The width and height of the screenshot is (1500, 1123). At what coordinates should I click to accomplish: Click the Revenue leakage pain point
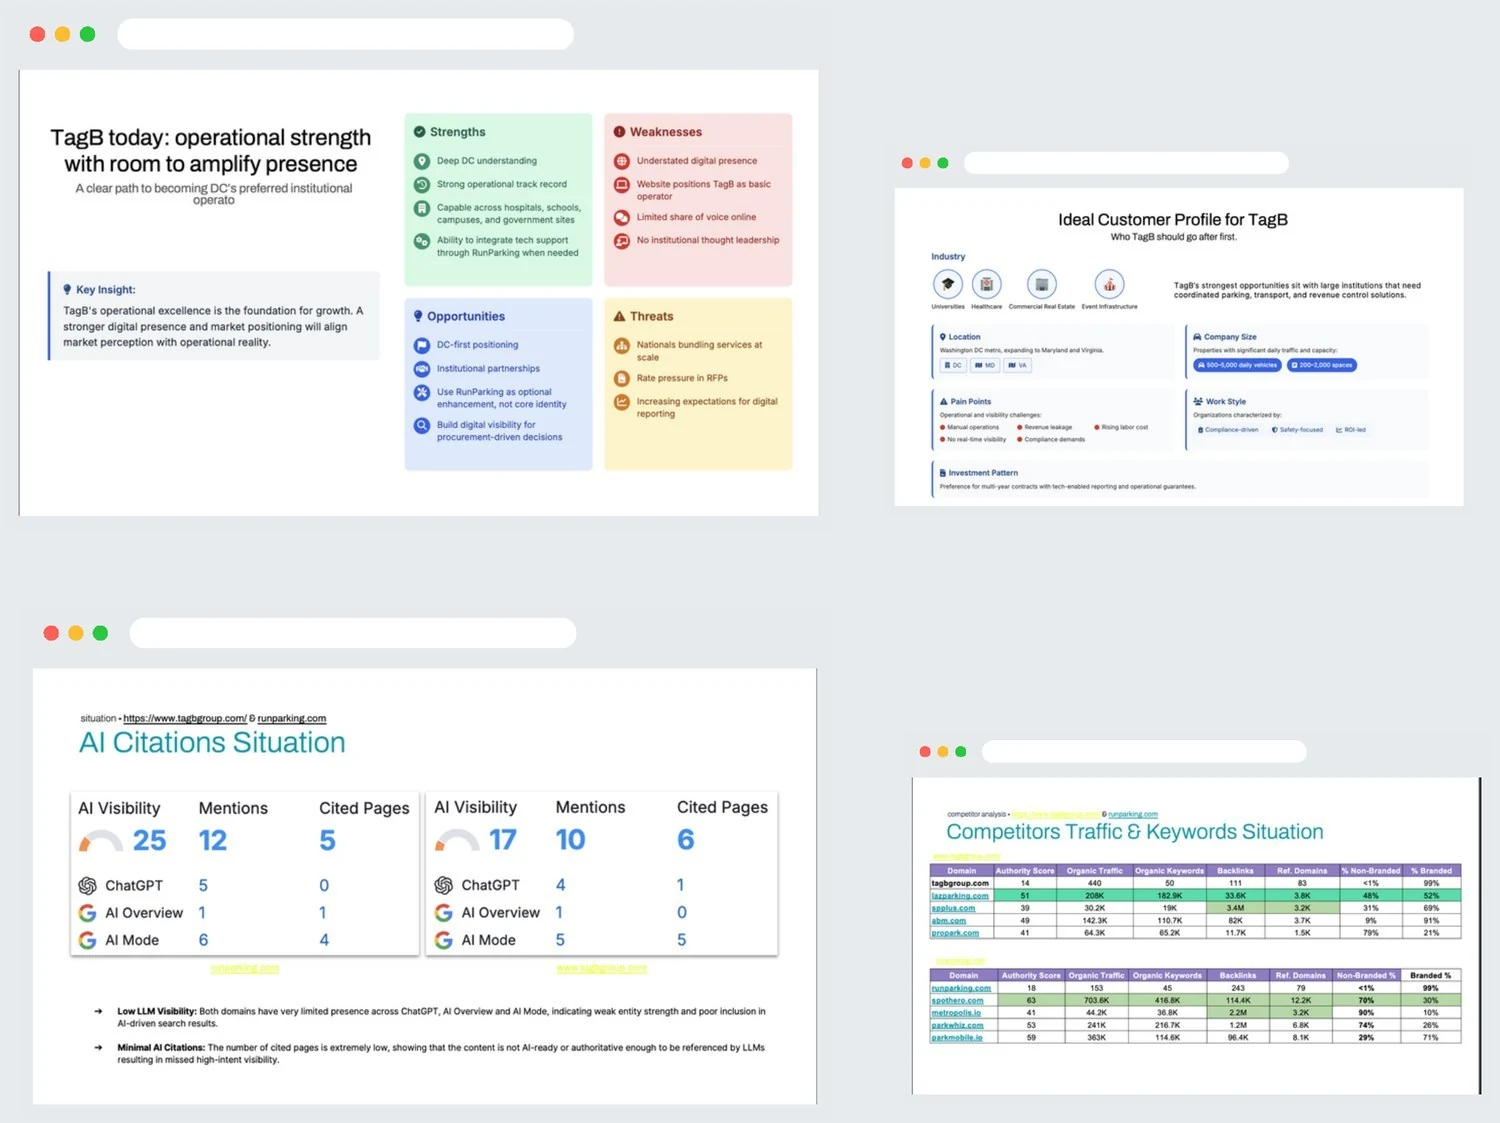pos(1045,427)
